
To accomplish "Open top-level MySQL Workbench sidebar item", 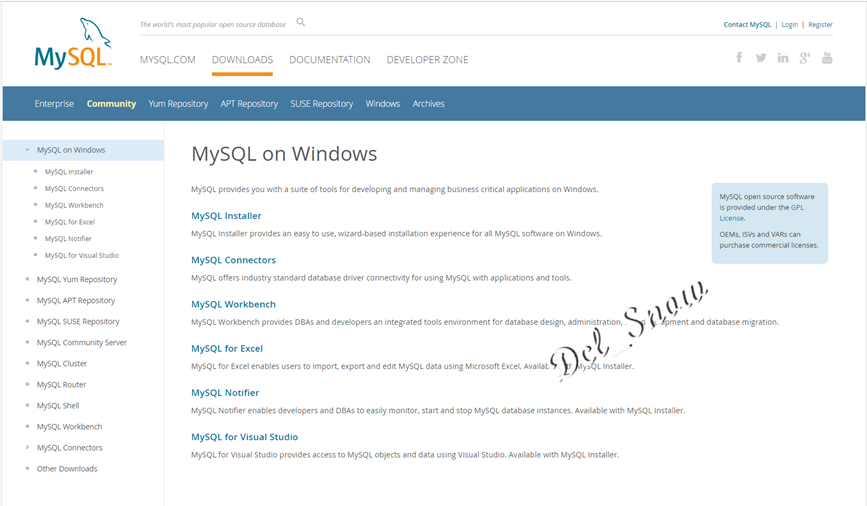I will click(x=70, y=426).
